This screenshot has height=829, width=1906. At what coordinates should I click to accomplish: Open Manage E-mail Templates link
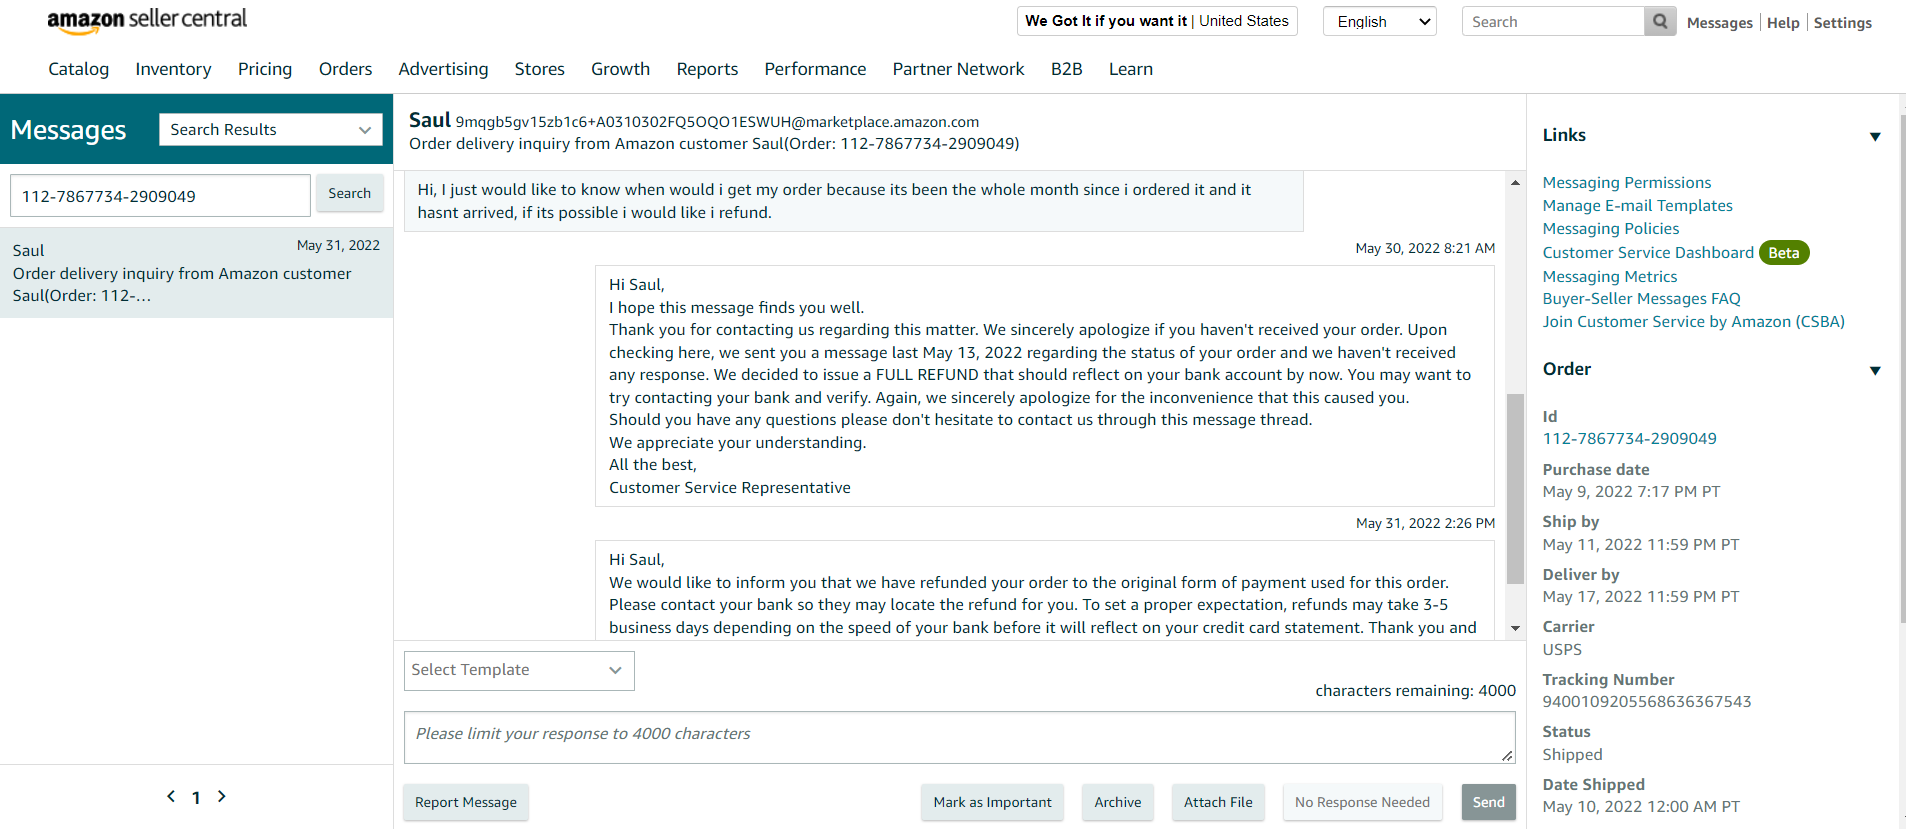pyautogui.click(x=1637, y=205)
